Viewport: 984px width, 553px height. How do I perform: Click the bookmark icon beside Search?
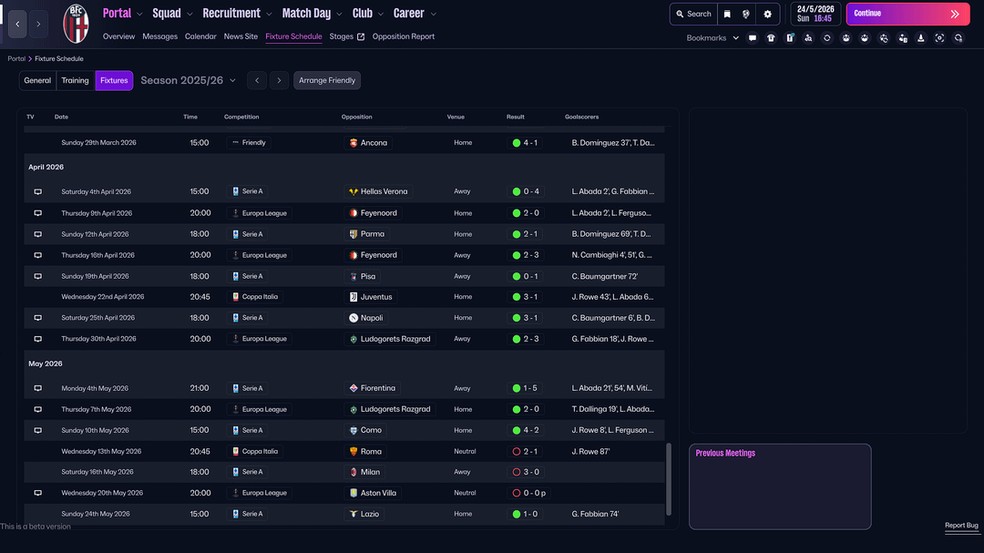click(727, 14)
